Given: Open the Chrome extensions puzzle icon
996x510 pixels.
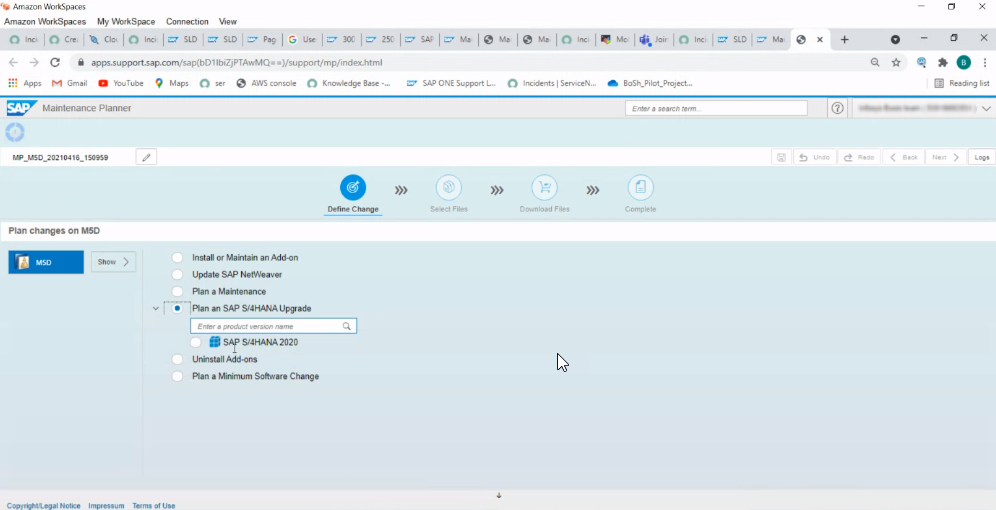Looking at the screenshot, I should 943,62.
